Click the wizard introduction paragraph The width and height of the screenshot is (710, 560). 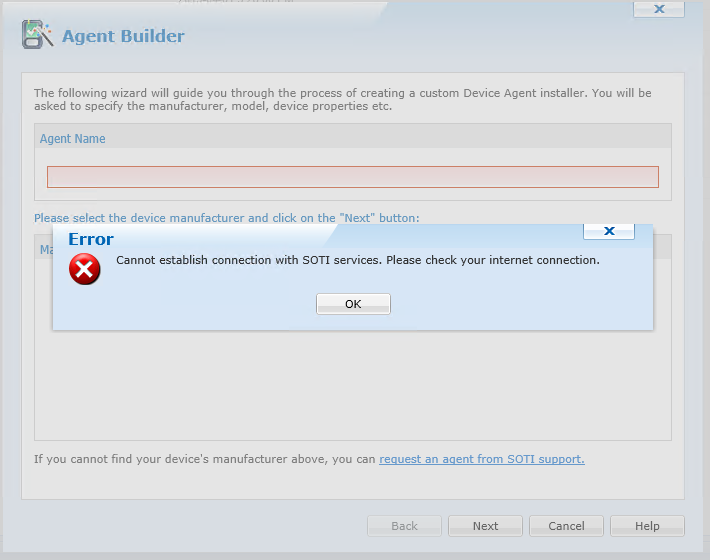click(342, 99)
